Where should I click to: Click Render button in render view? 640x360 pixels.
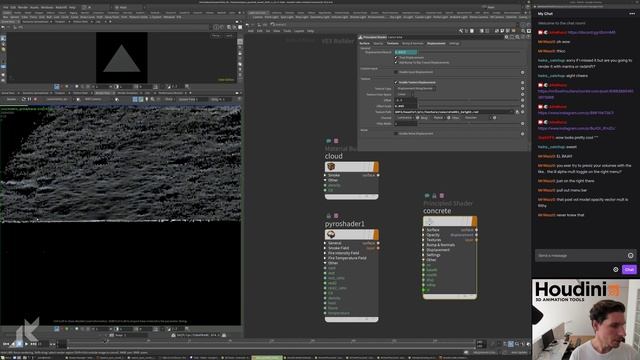click(11, 99)
